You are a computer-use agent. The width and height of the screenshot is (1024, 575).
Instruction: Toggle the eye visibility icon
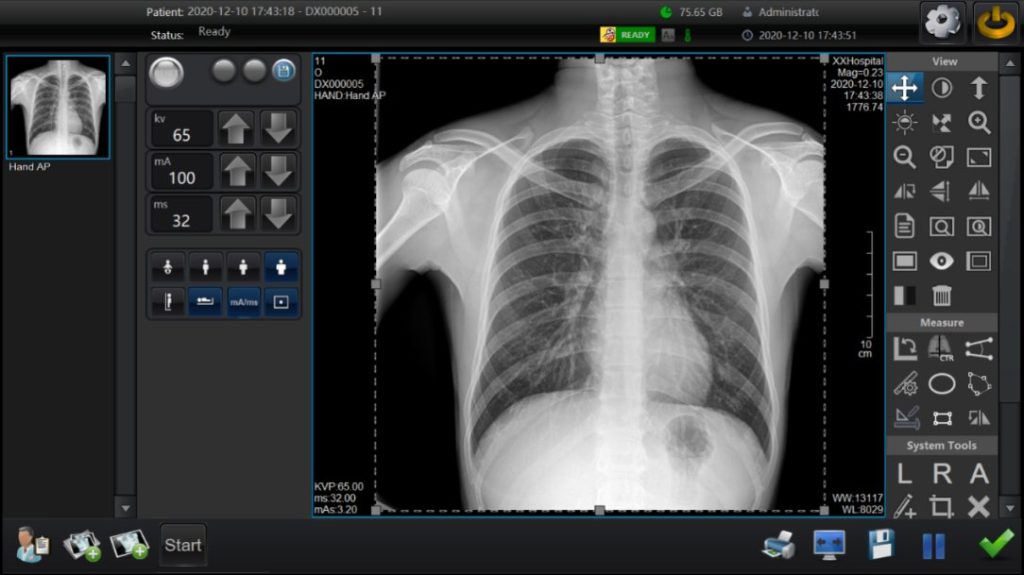941,261
